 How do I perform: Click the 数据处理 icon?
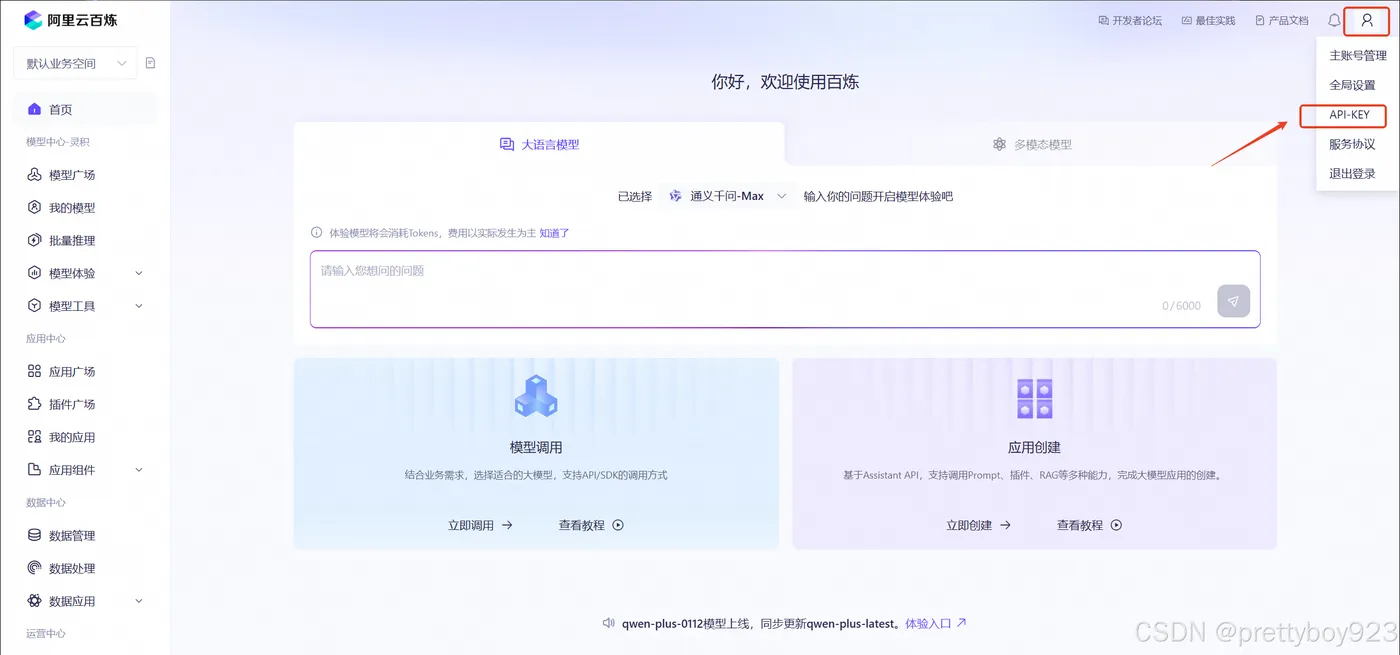(35, 568)
